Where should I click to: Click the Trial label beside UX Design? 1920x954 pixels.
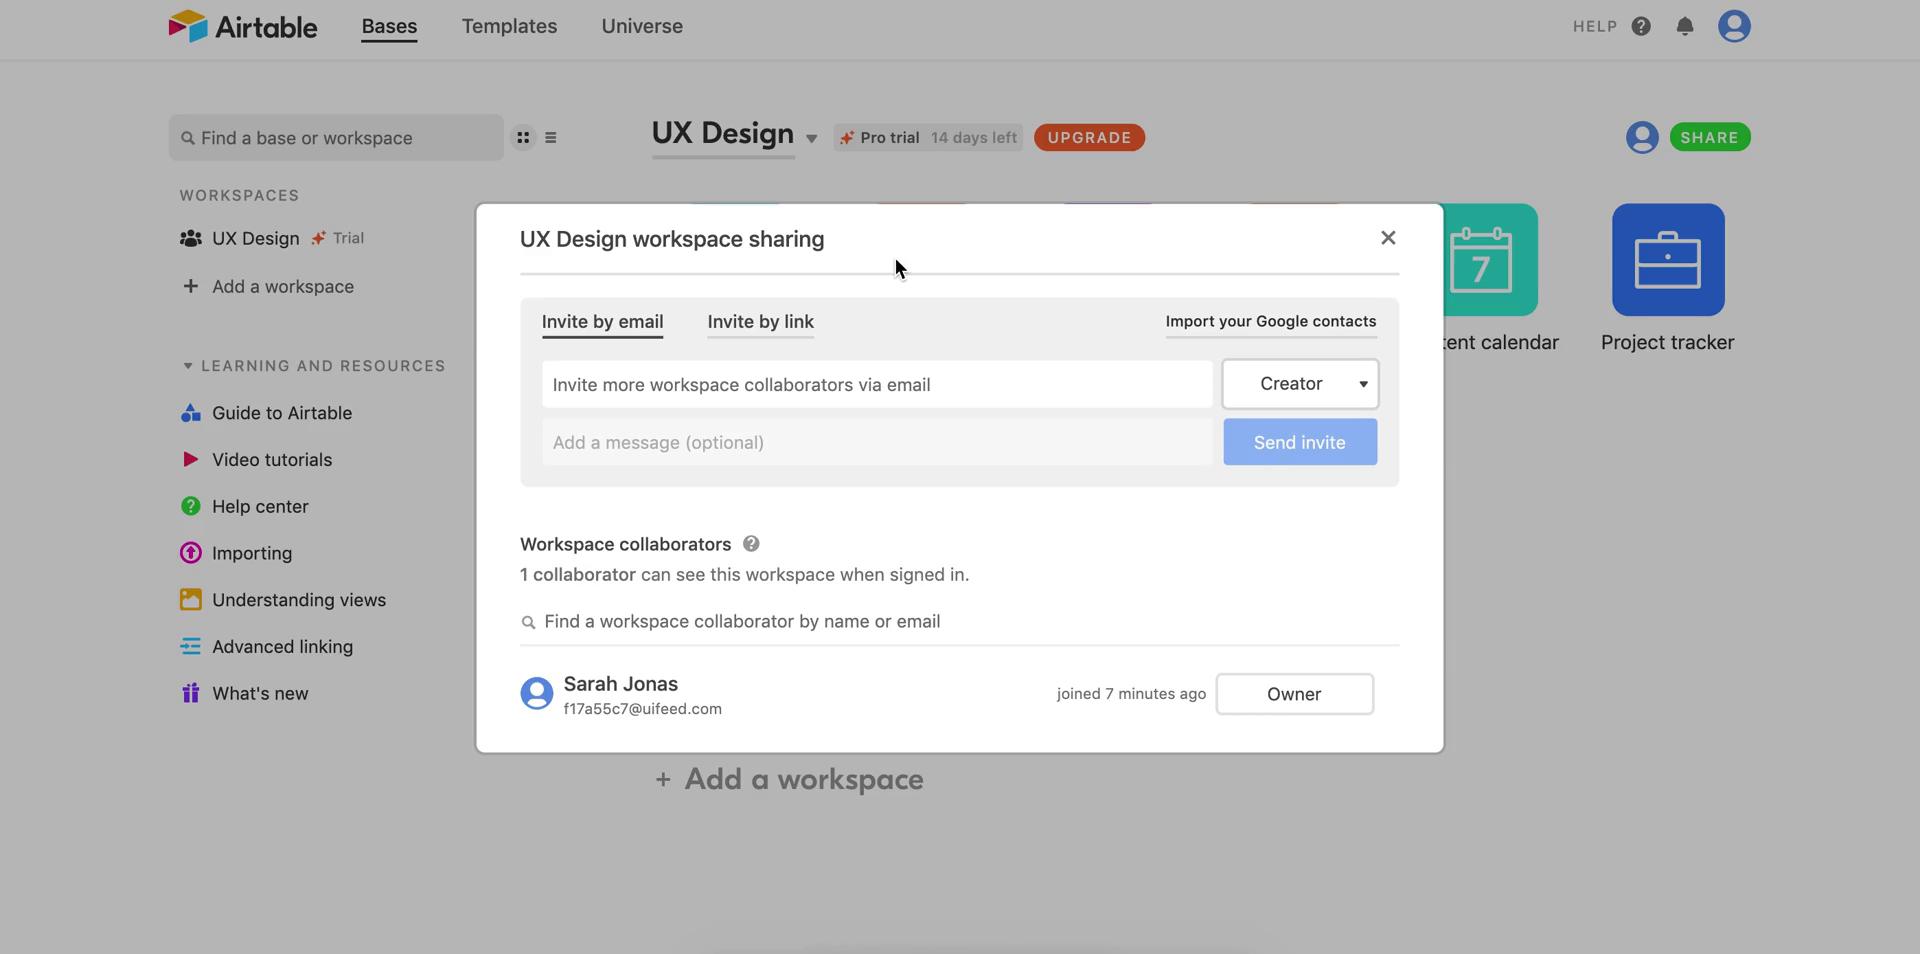348,238
